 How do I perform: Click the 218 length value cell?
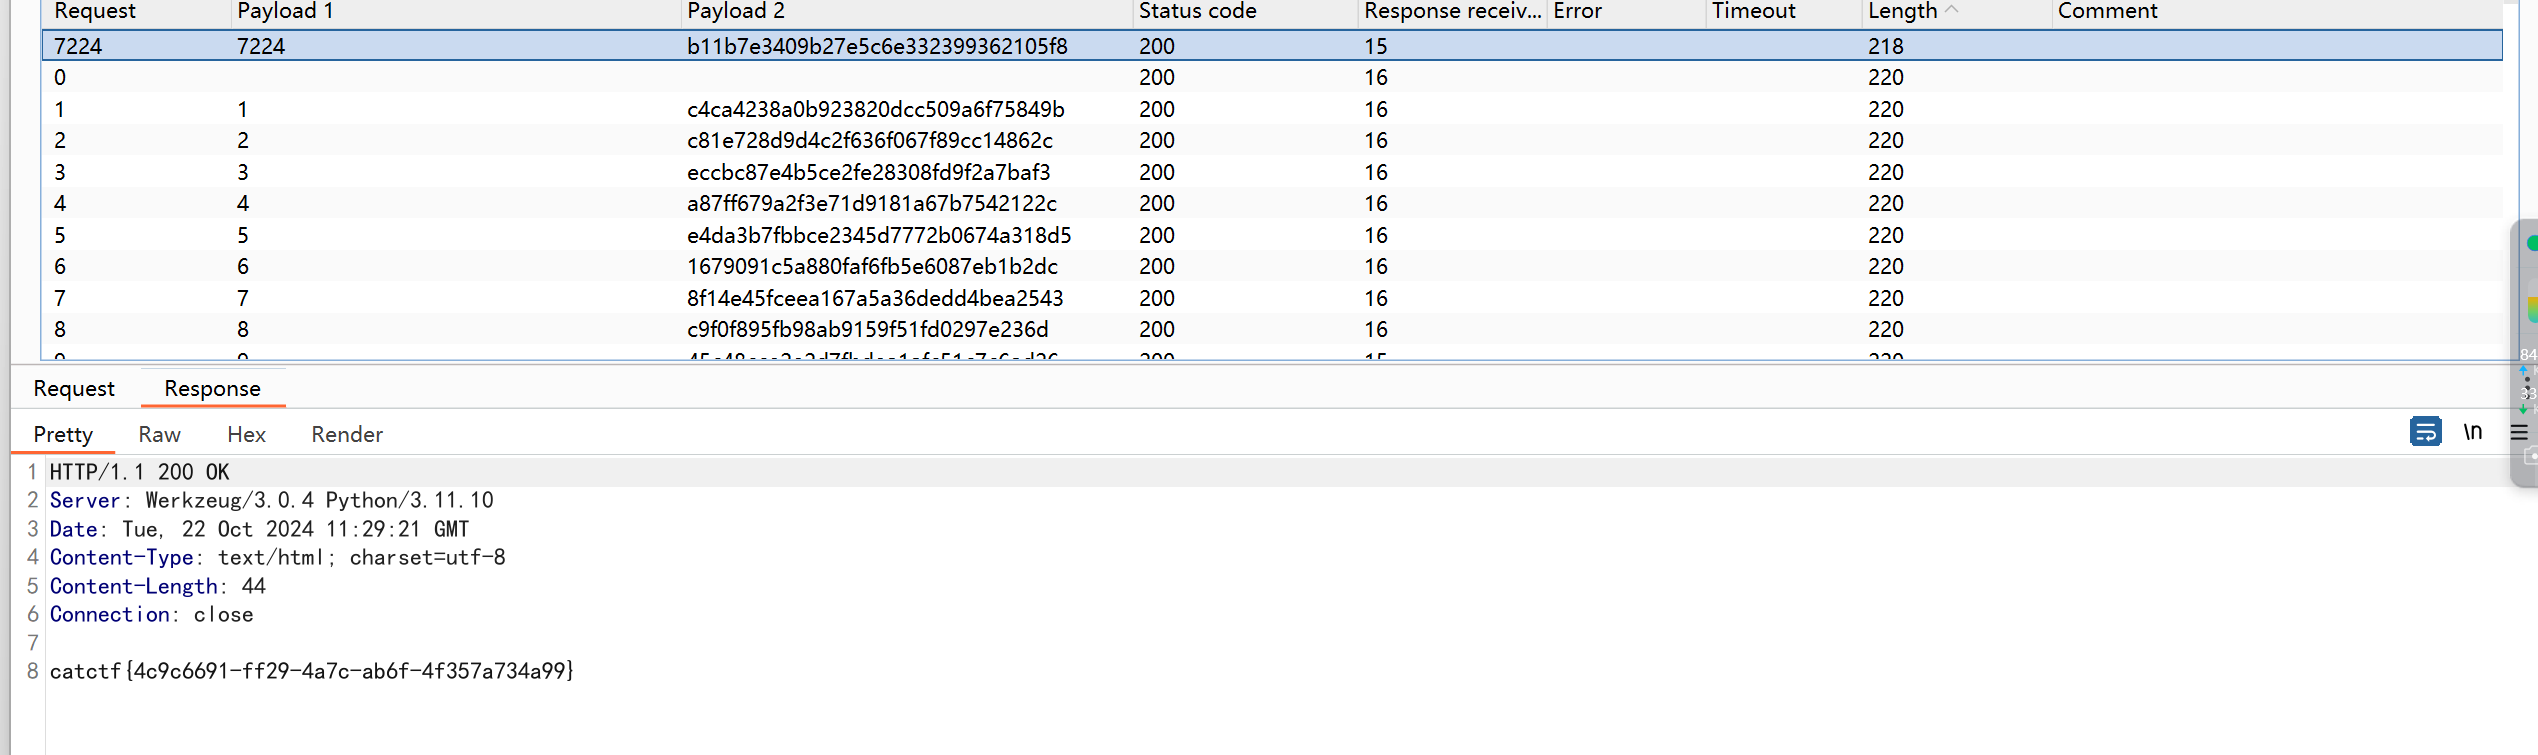click(1886, 46)
